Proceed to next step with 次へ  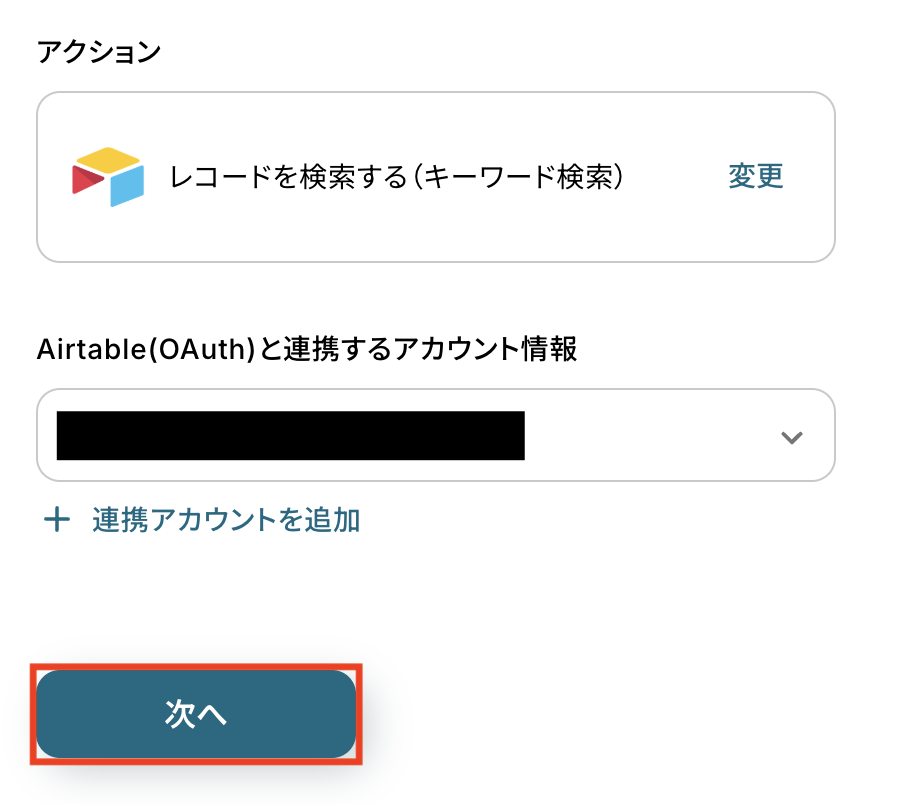tap(196, 714)
